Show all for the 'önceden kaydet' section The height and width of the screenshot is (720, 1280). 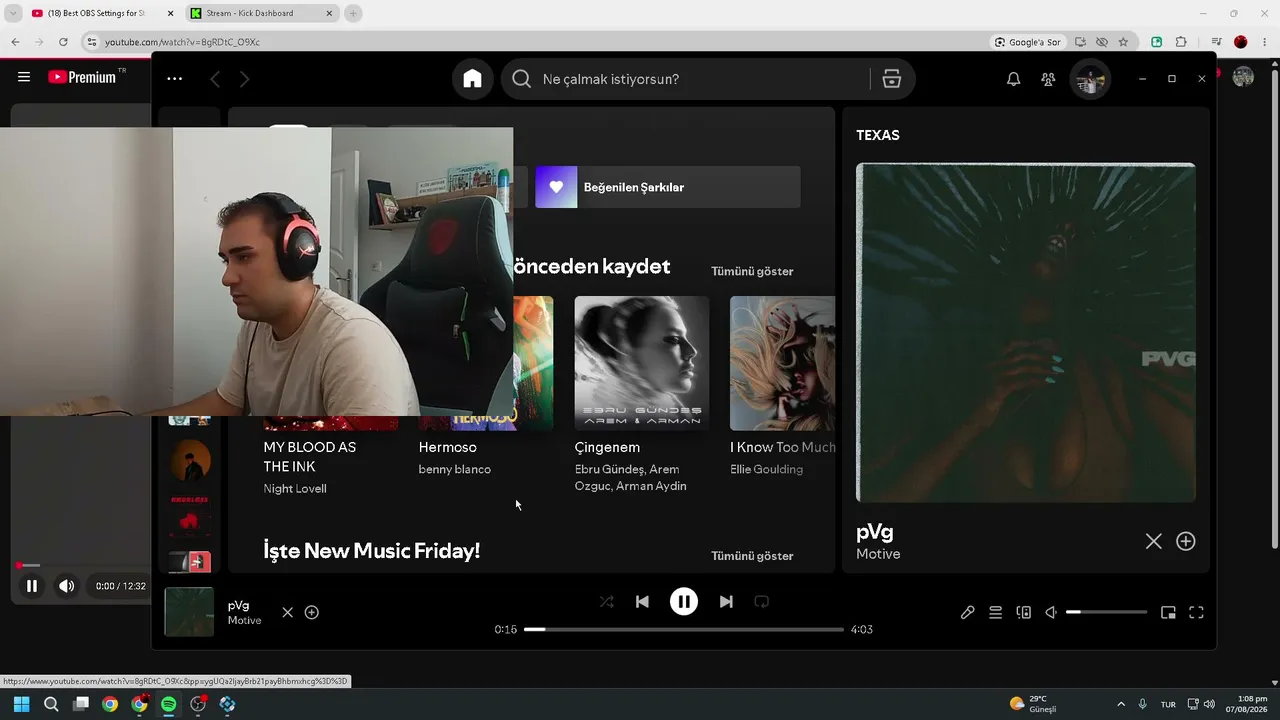[752, 271]
